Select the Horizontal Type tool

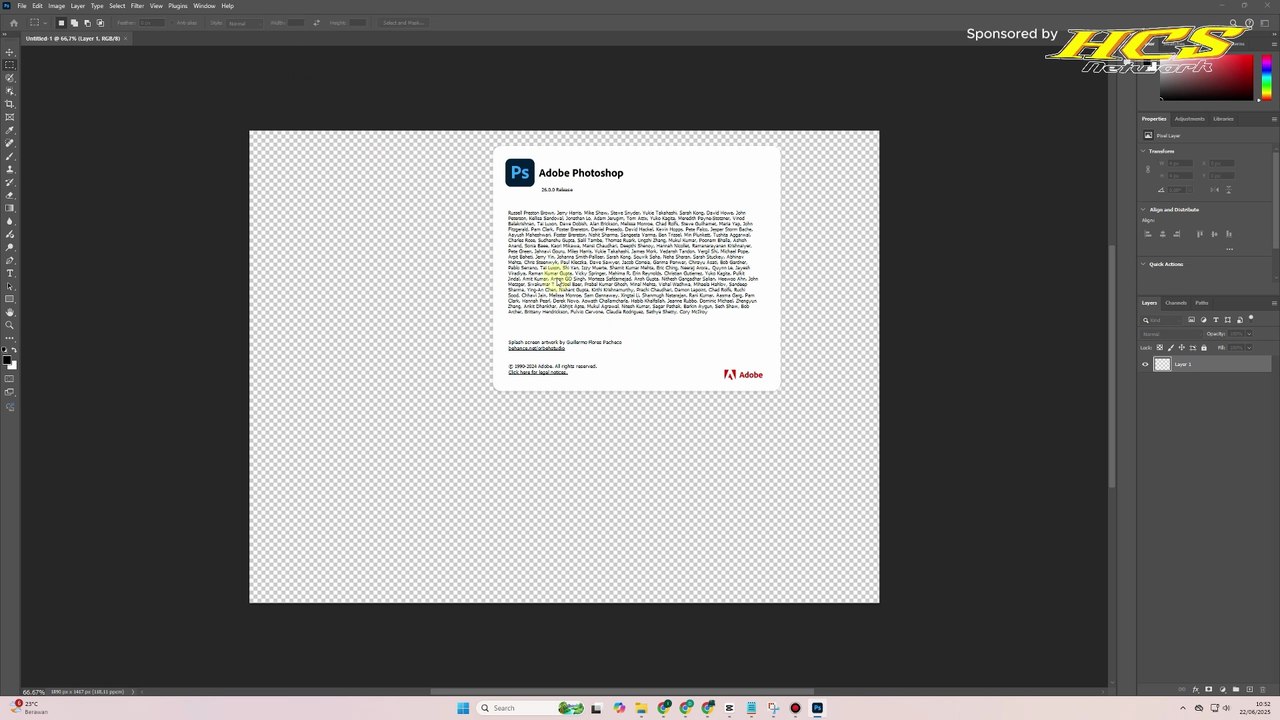point(10,273)
